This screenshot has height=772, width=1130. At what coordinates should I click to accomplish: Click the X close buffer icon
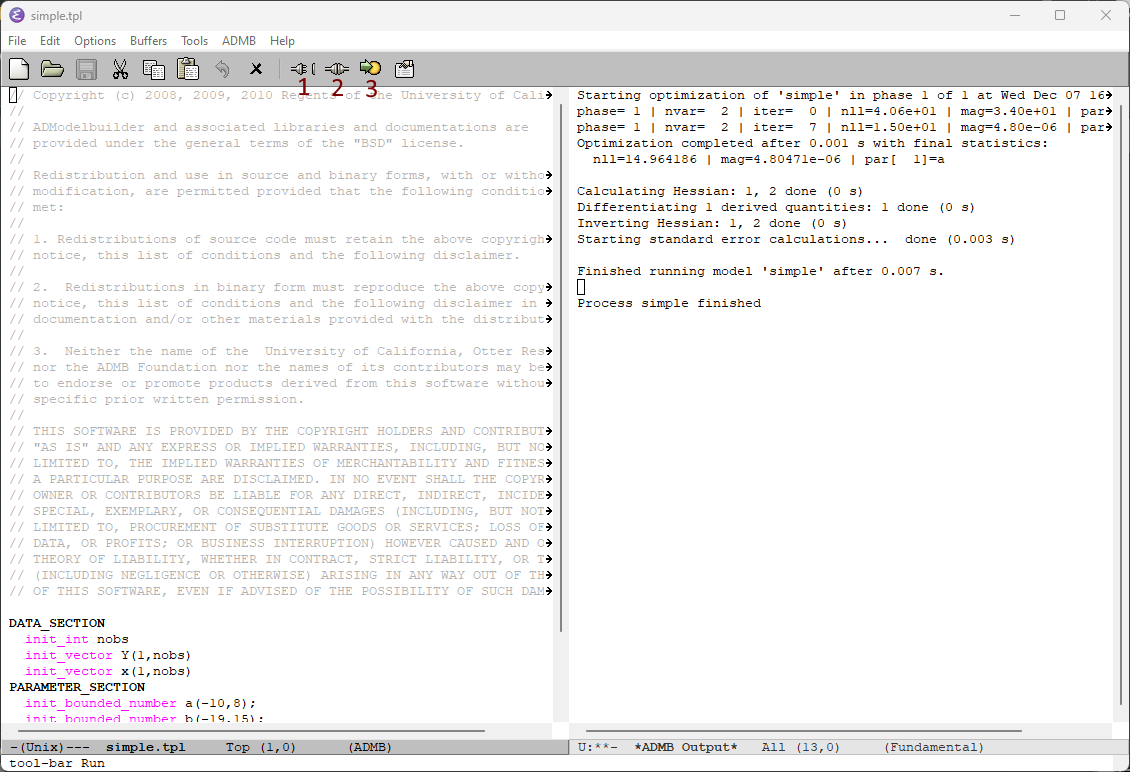256,69
